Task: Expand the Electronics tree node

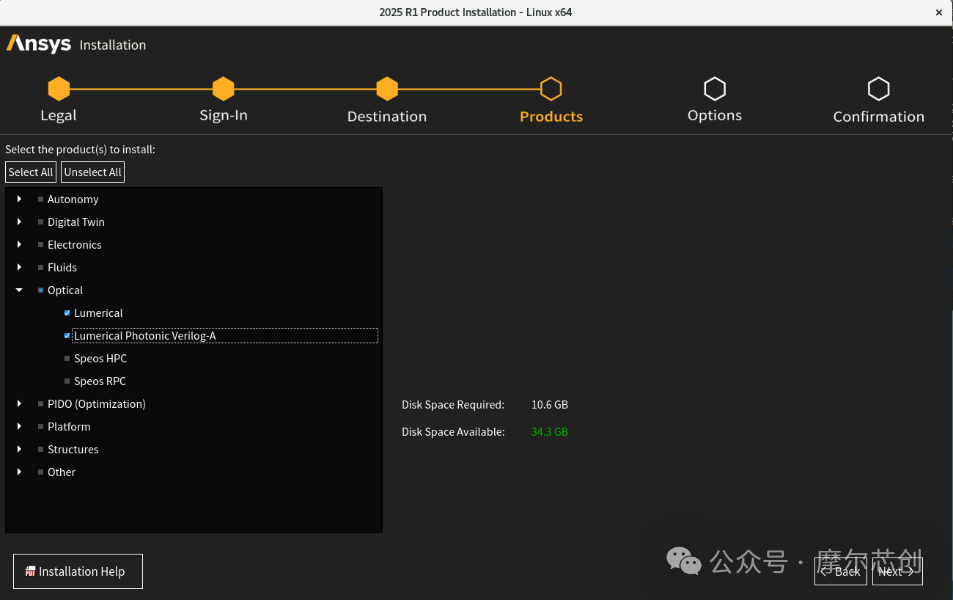Action: 19,244
